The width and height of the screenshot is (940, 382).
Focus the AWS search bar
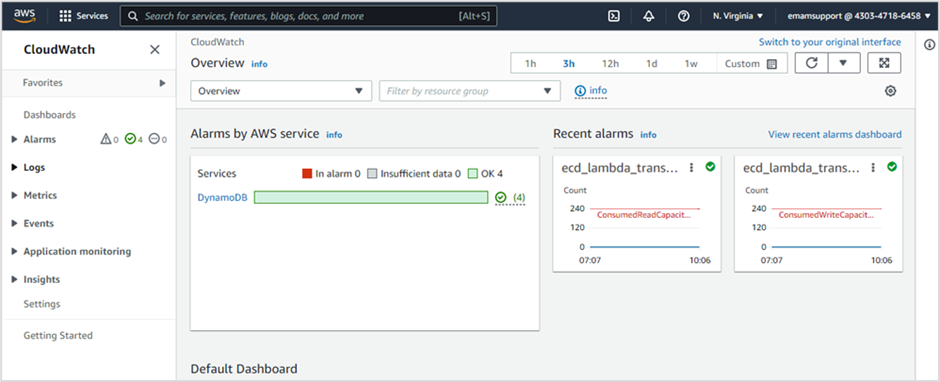(309, 16)
